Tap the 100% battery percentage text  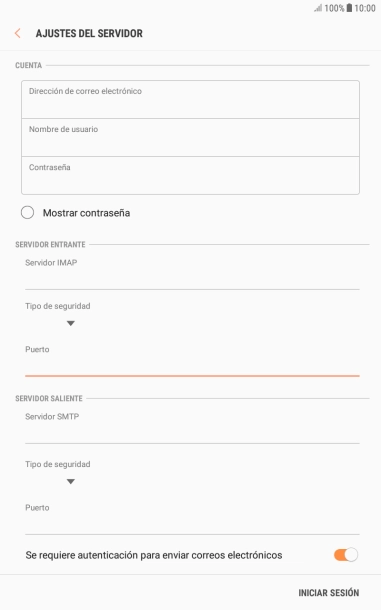pos(334,8)
